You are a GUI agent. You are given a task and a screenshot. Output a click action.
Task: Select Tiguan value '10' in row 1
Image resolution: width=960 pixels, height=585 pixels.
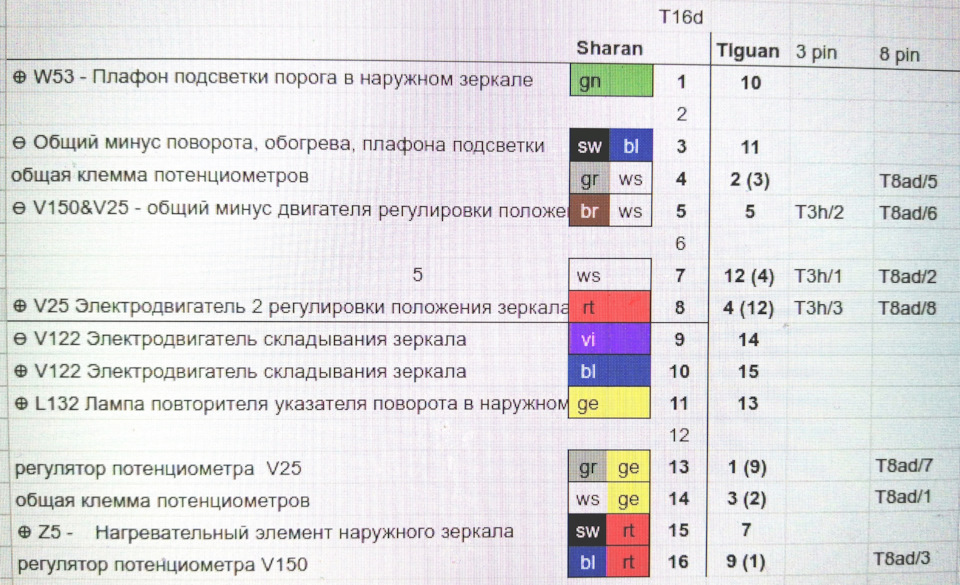[x=751, y=83]
